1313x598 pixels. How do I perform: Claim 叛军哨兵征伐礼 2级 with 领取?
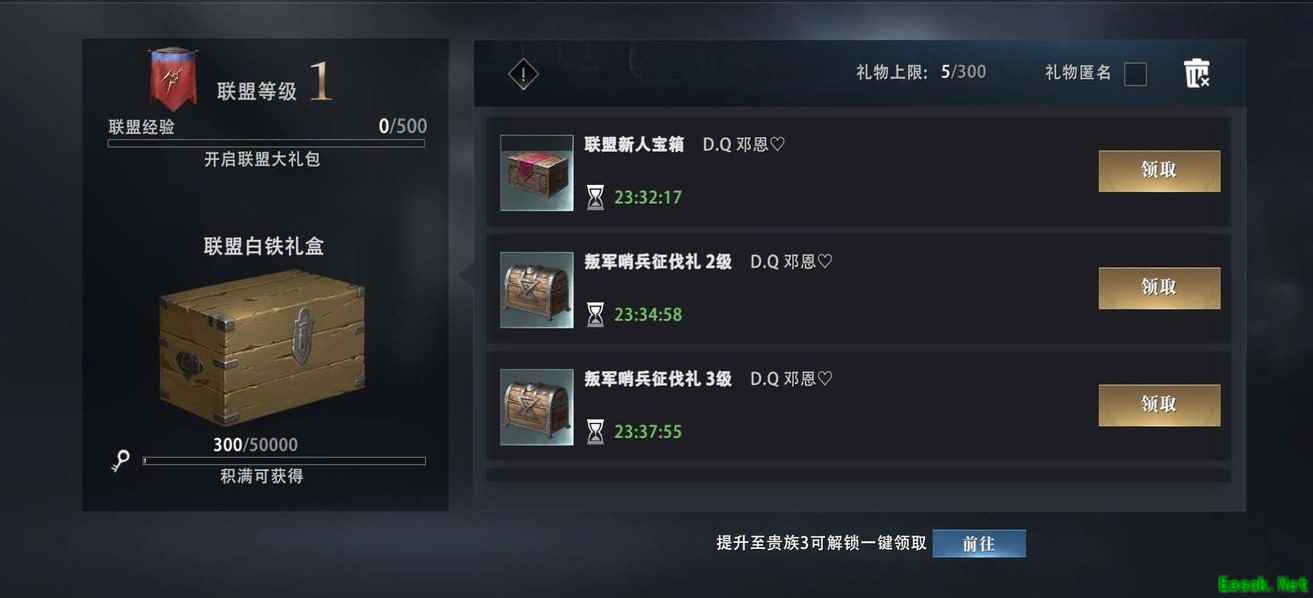pyautogui.click(x=1159, y=288)
